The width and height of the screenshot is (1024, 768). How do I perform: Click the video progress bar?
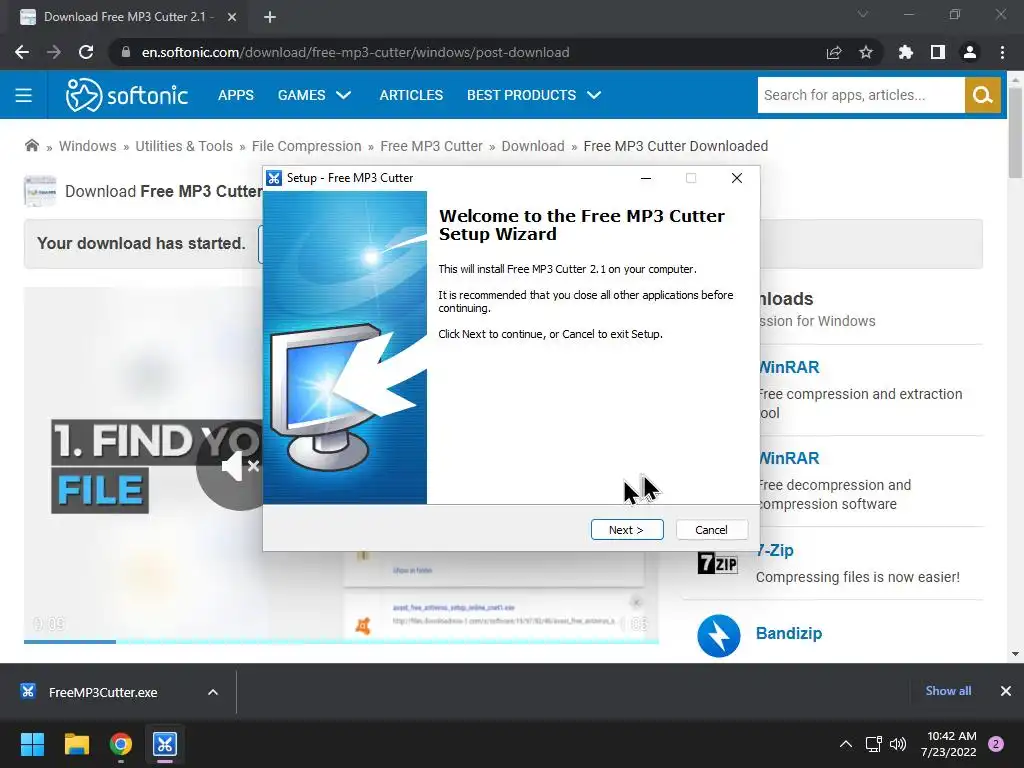click(x=341, y=642)
